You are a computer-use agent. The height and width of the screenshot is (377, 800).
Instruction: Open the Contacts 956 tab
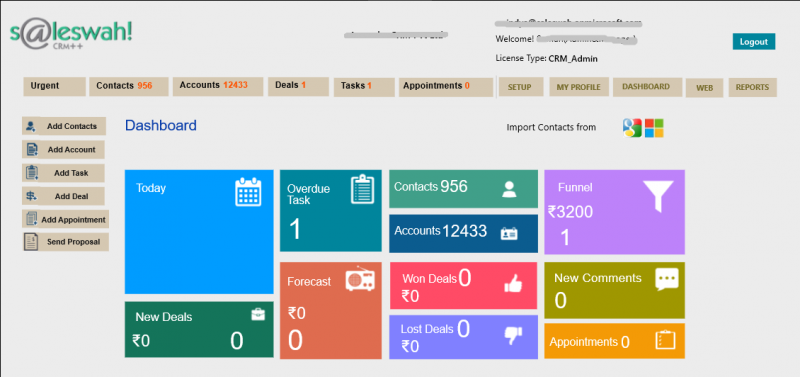click(x=129, y=86)
